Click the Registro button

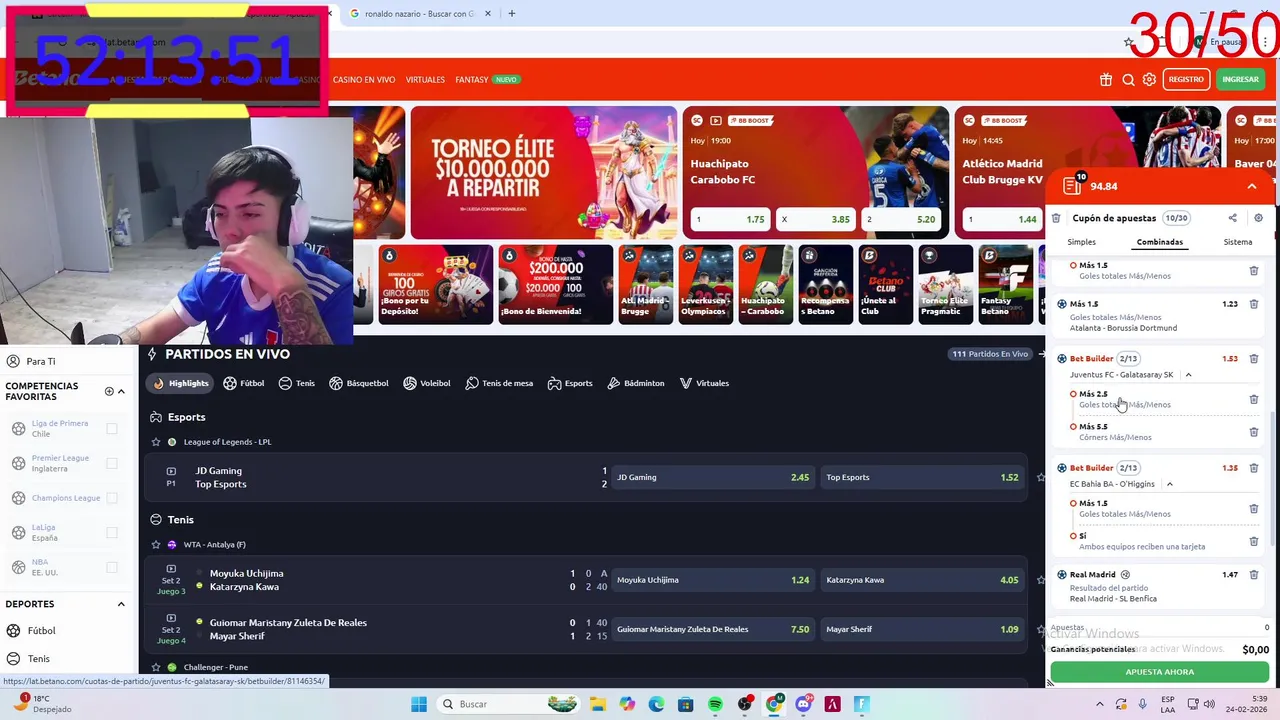click(x=1186, y=80)
